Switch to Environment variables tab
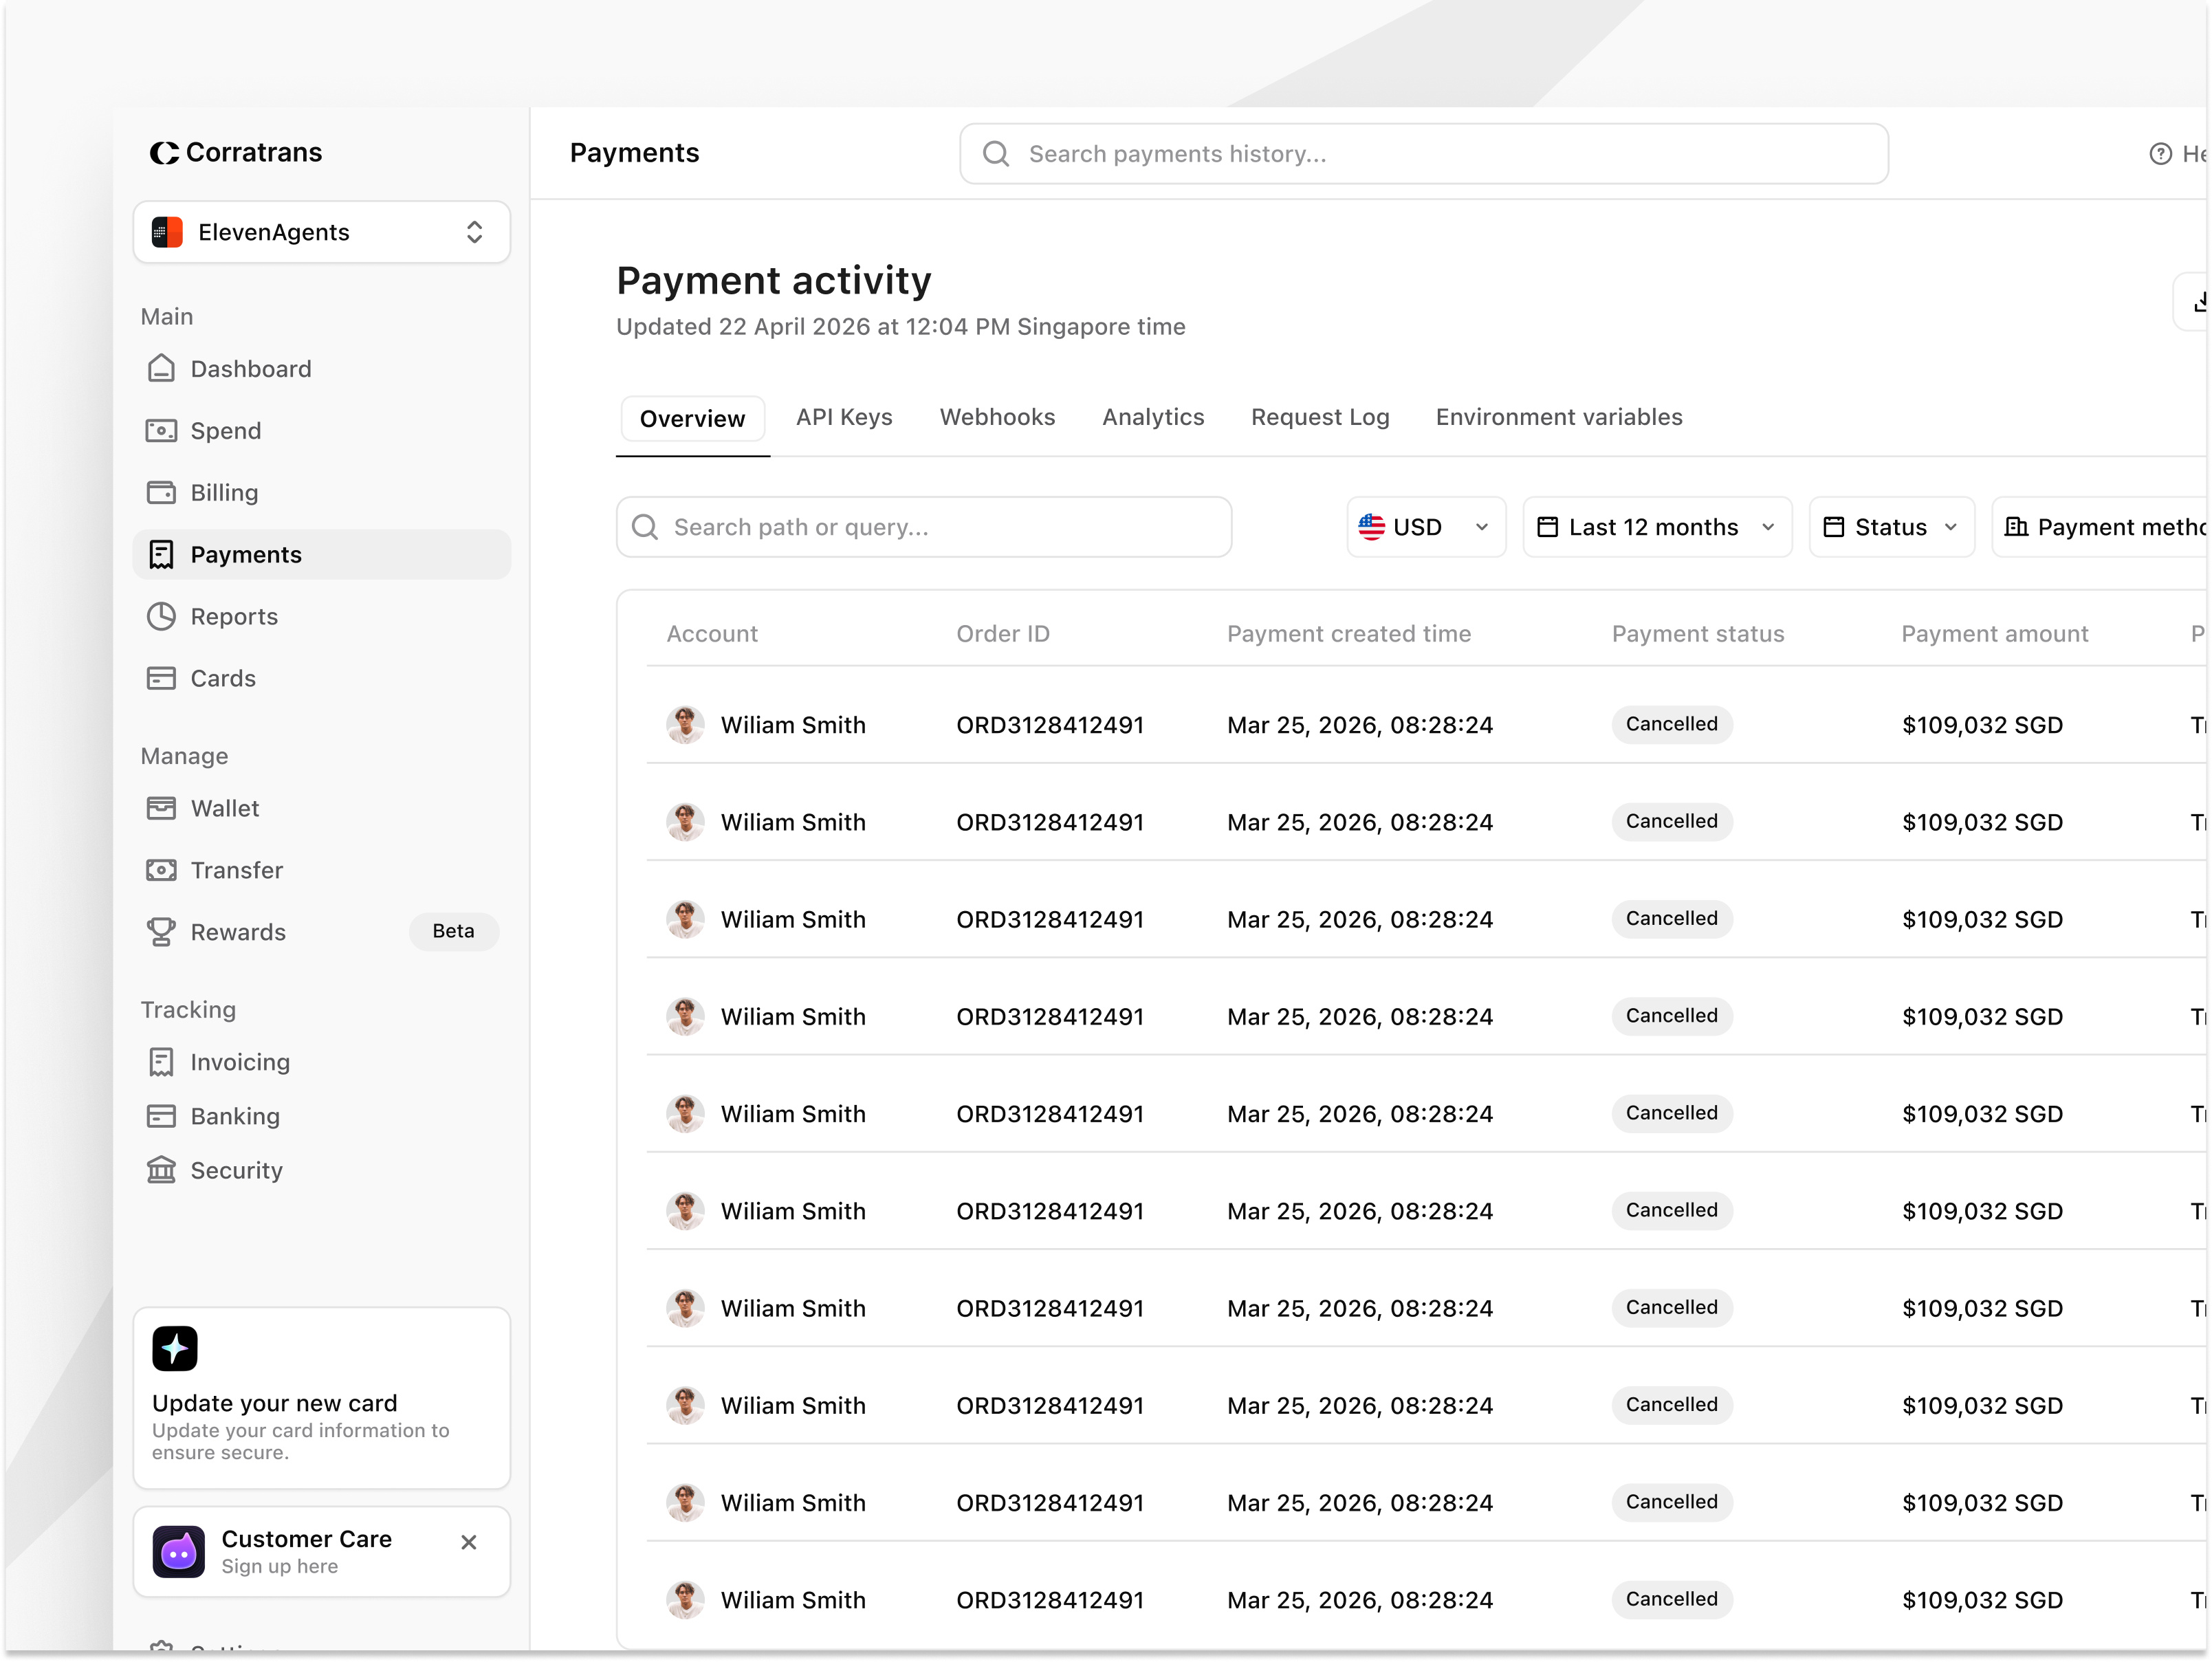Screen dimensions: 2212x1662 [x=1559, y=418]
